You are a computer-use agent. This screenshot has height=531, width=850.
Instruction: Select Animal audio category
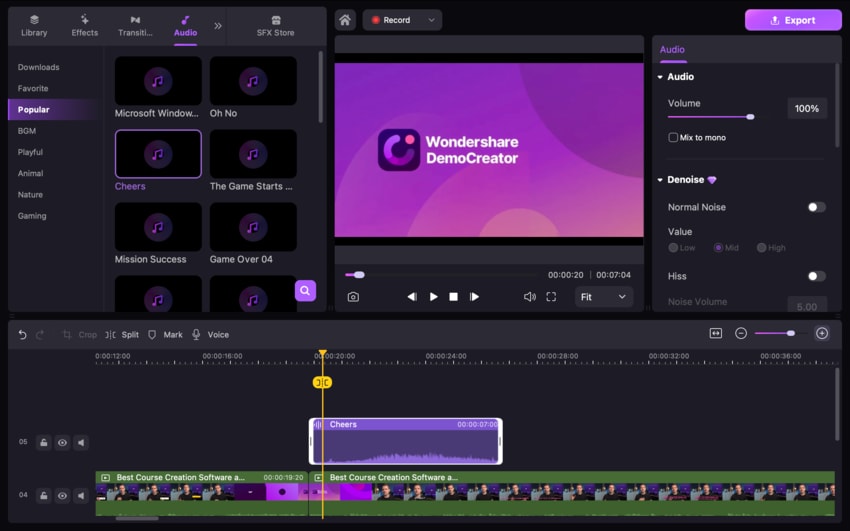point(30,173)
